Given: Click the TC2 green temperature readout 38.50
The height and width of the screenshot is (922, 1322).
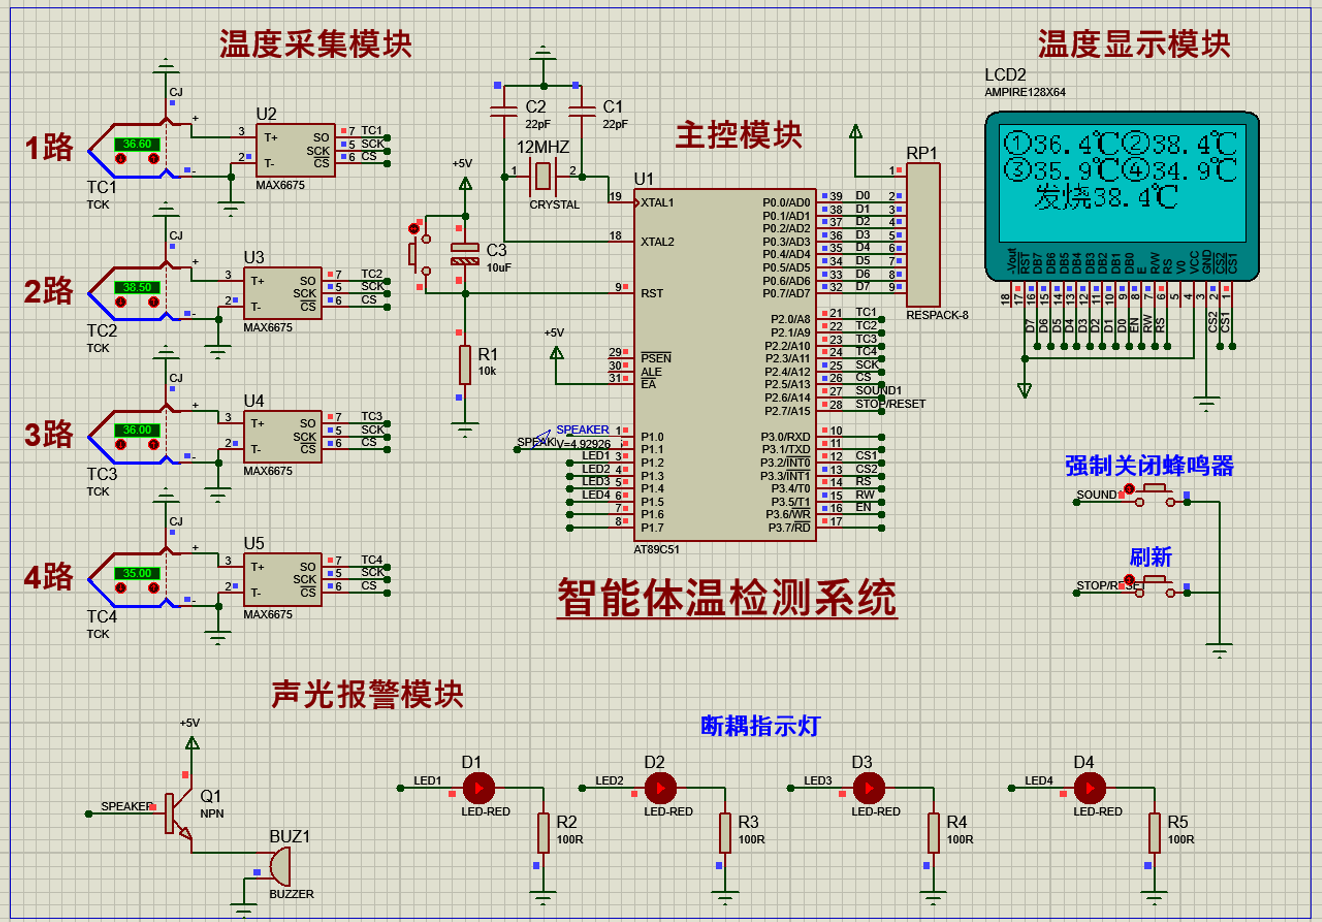Looking at the screenshot, I should (x=138, y=287).
